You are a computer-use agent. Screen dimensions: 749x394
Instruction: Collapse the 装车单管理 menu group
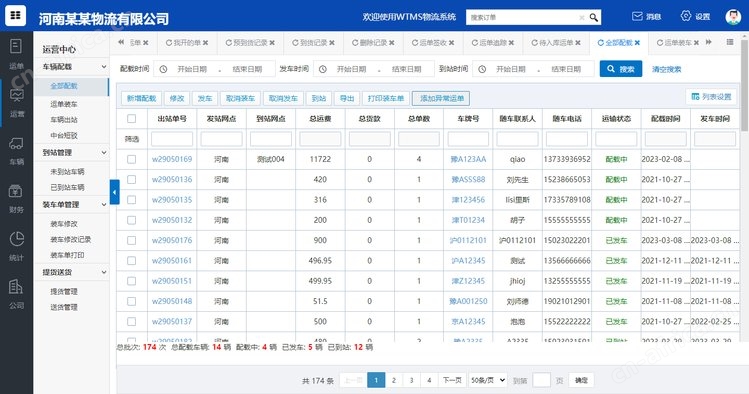104,204
